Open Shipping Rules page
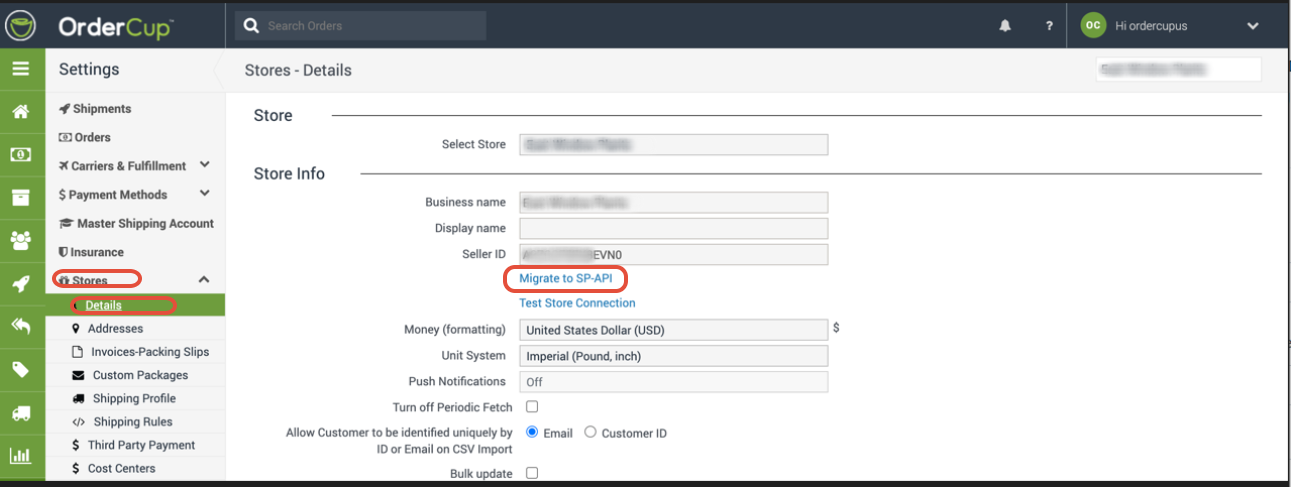Screen dimensions: 1291x487 tap(132, 422)
